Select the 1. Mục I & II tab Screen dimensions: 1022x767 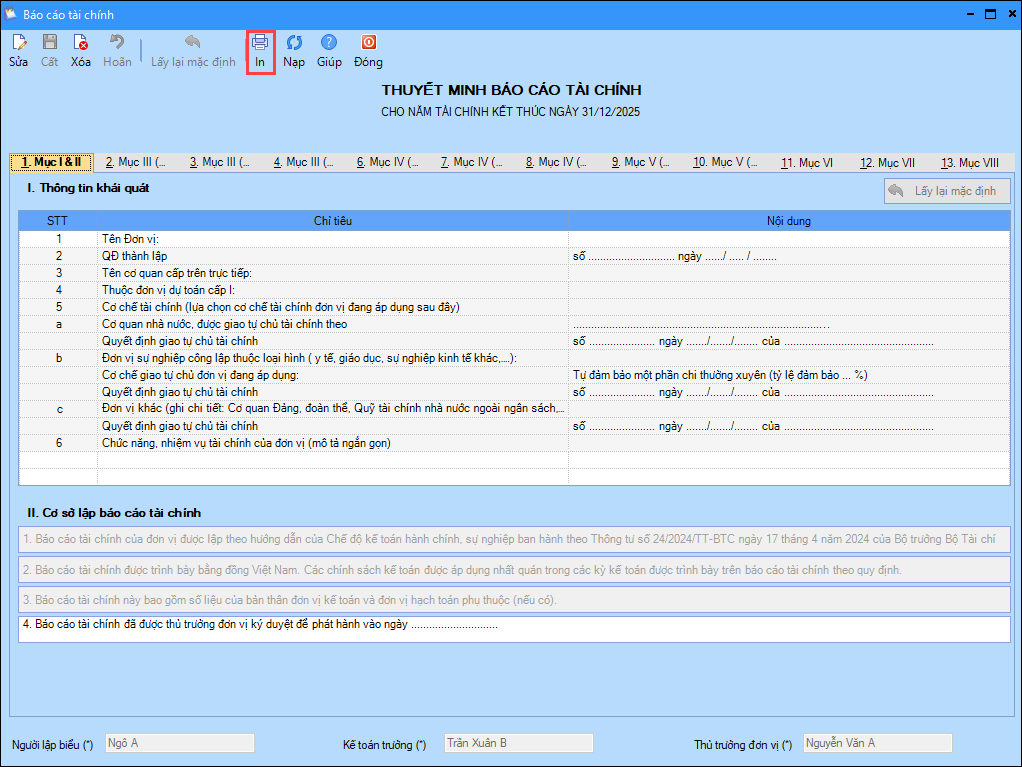(x=51, y=162)
